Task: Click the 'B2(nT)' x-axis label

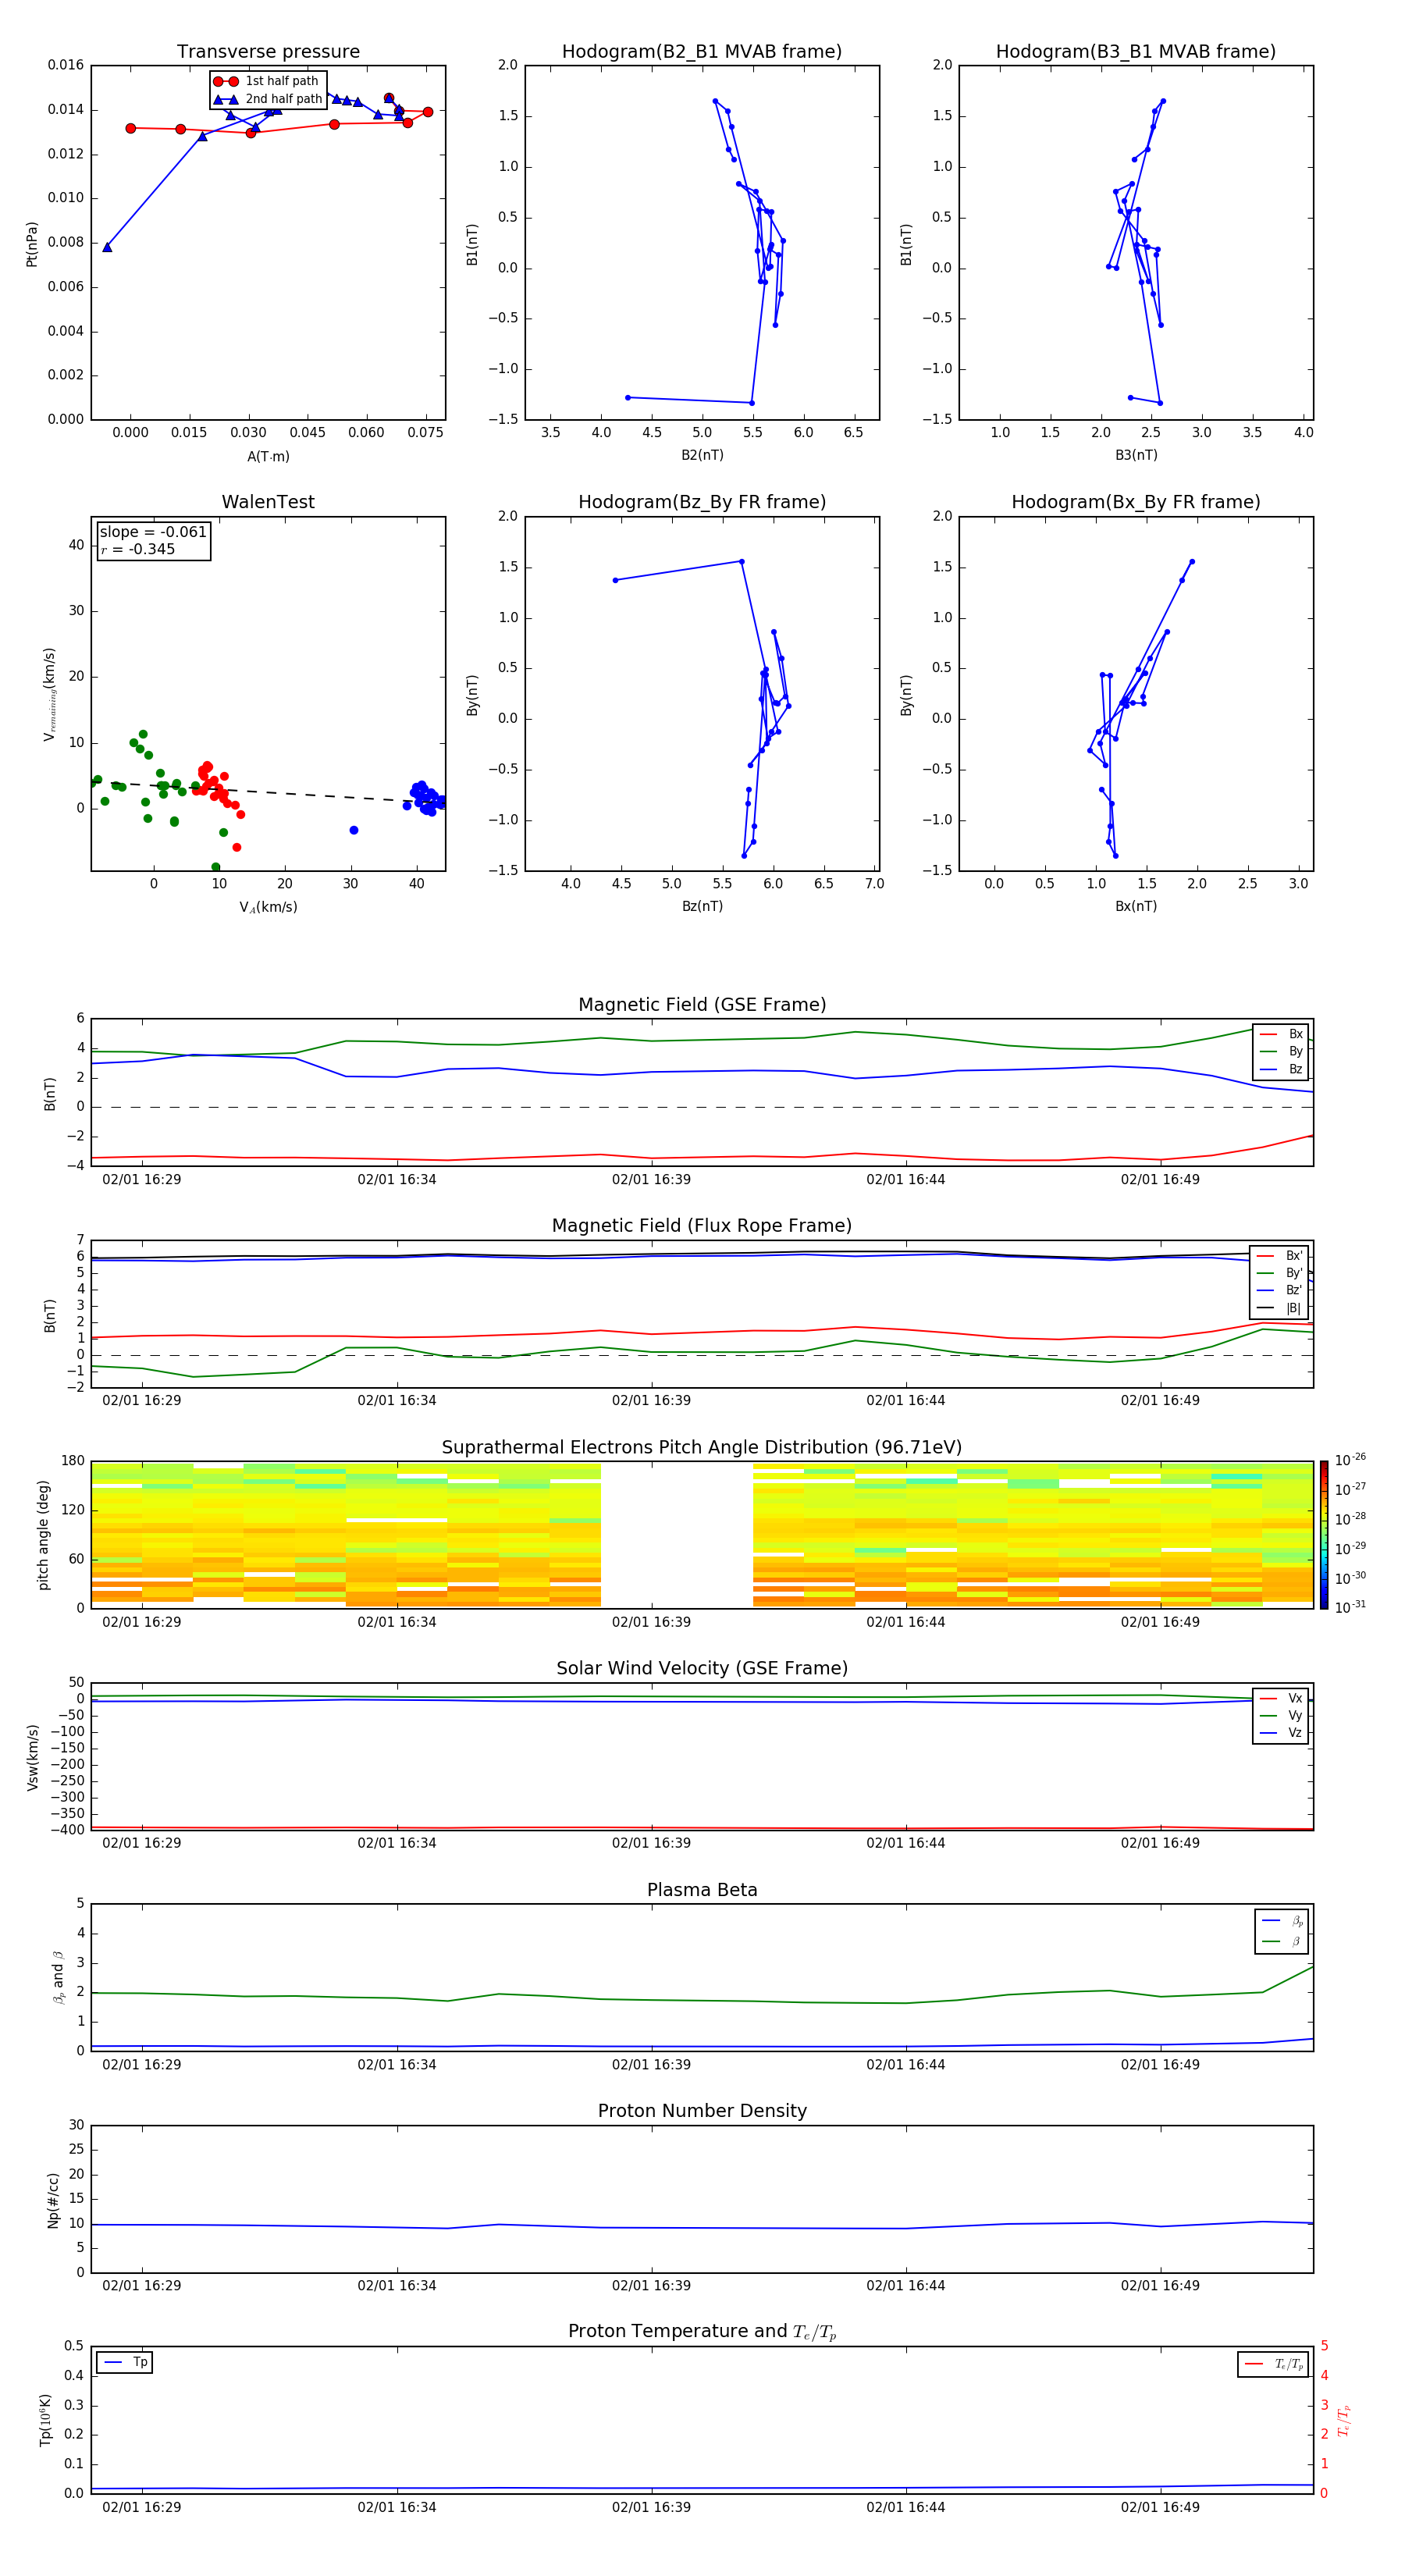Action: point(702,455)
